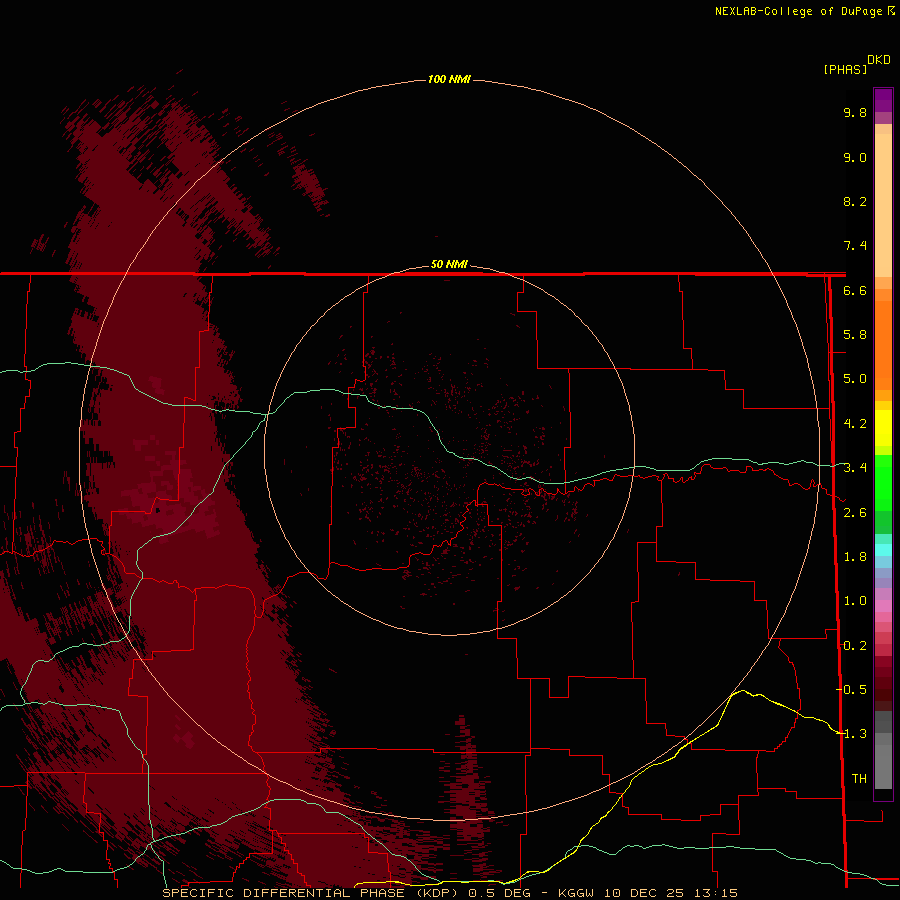
Task: Click the 'TH' threshold label on legend
Action: click(x=859, y=779)
